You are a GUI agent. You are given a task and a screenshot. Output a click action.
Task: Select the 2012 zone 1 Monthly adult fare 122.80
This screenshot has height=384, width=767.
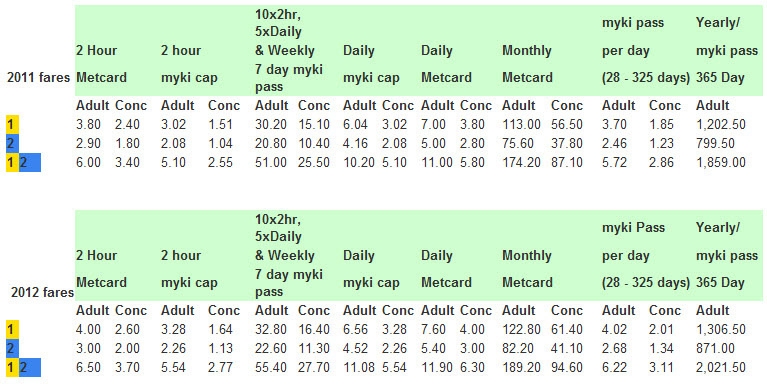pyautogui.click(x=521, y=330)
